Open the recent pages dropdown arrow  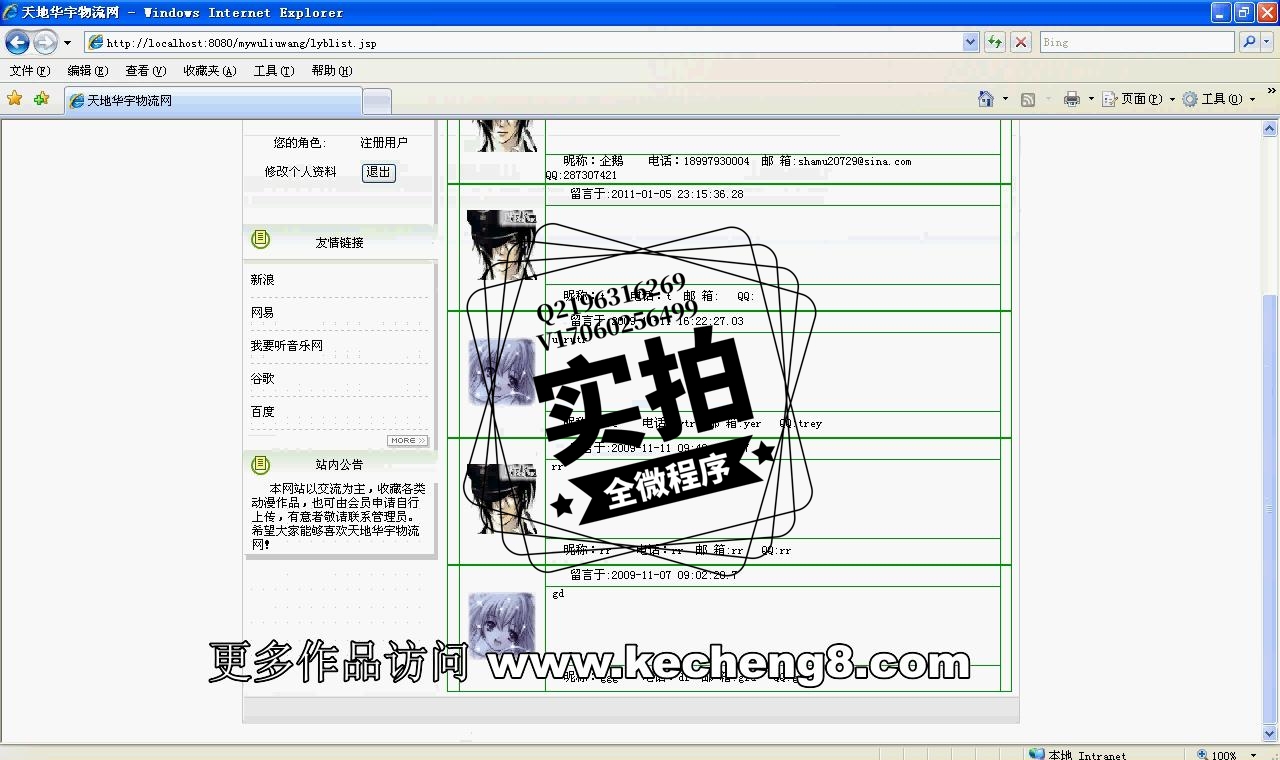click(67, 43)
